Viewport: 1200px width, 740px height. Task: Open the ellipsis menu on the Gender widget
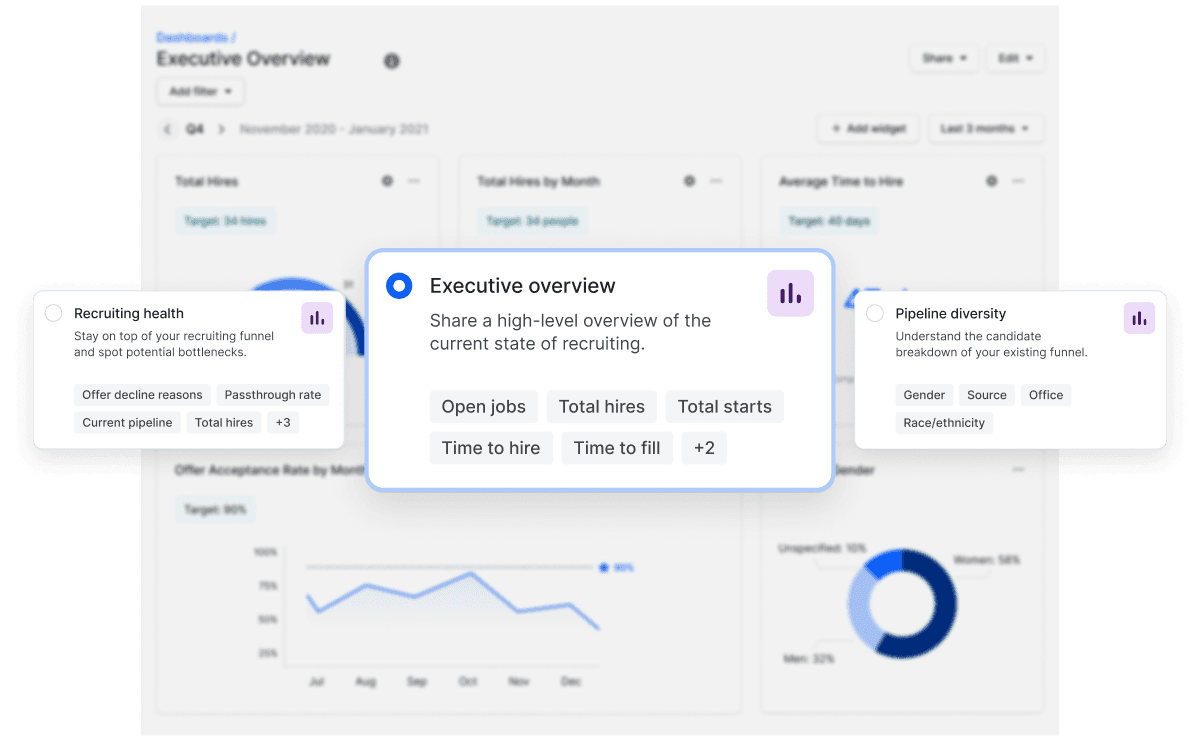coord(1020,469)
